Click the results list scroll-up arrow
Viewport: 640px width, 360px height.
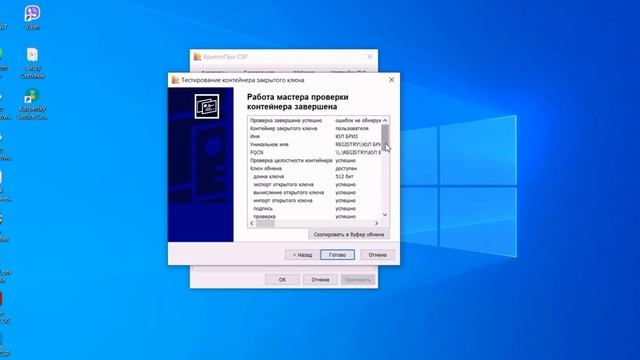point(385,120)
